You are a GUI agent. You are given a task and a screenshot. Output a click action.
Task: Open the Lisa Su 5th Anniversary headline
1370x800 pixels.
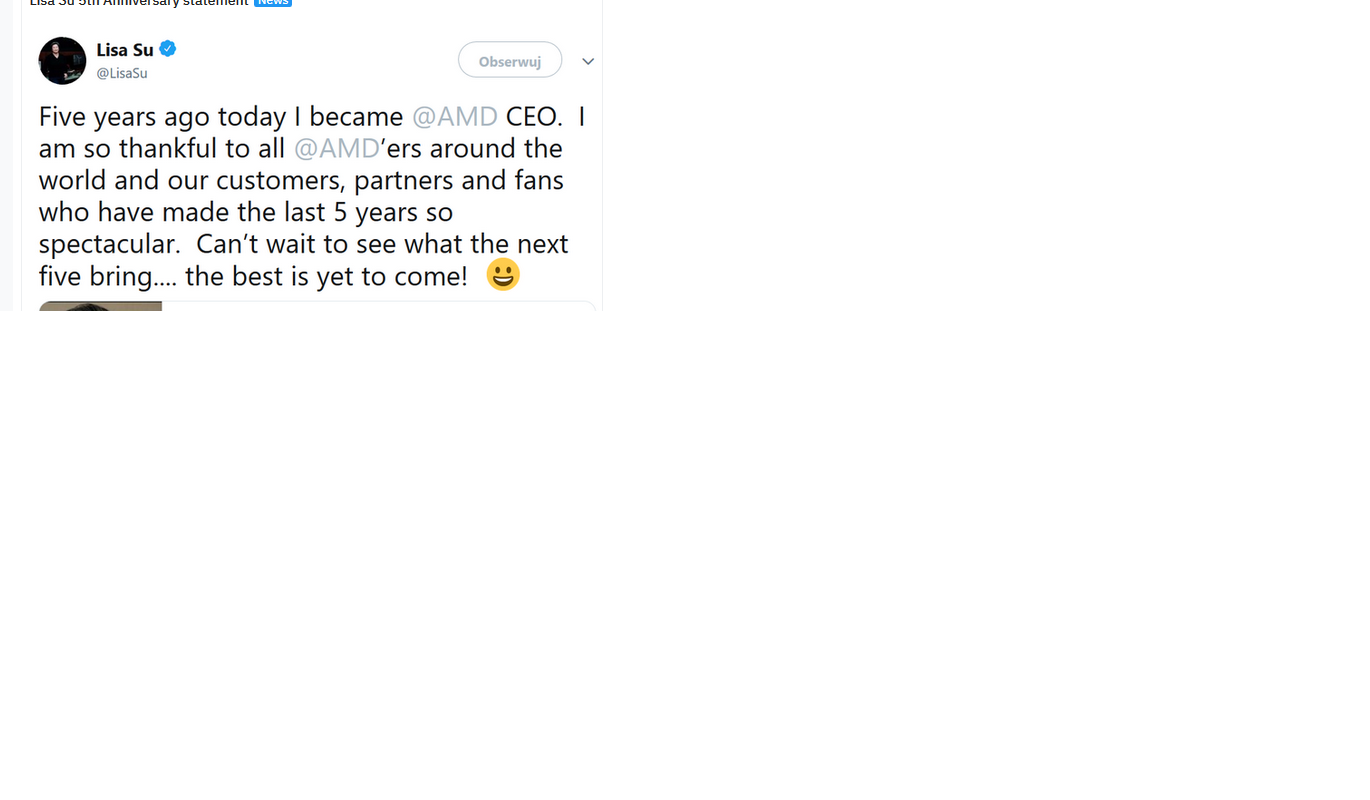139,3
